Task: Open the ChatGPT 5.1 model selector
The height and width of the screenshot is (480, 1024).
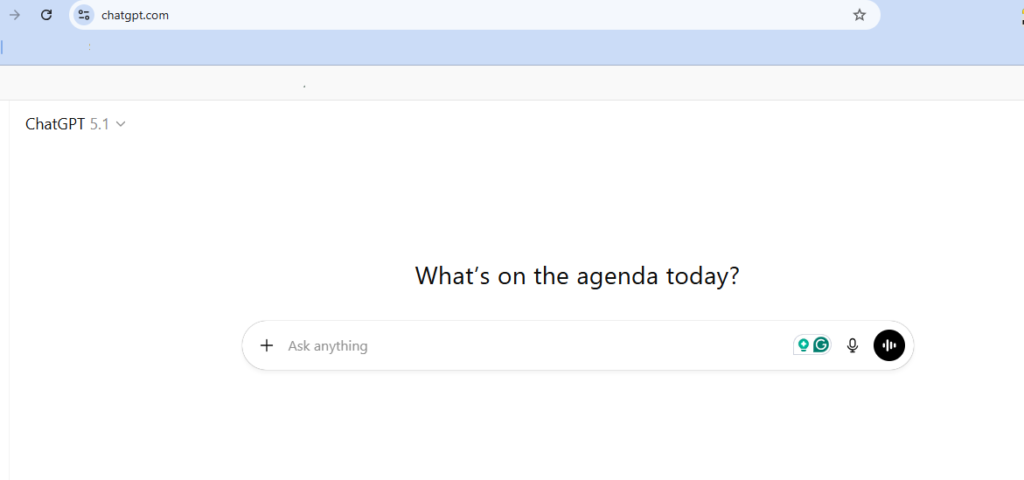Action: click(75, 124)
